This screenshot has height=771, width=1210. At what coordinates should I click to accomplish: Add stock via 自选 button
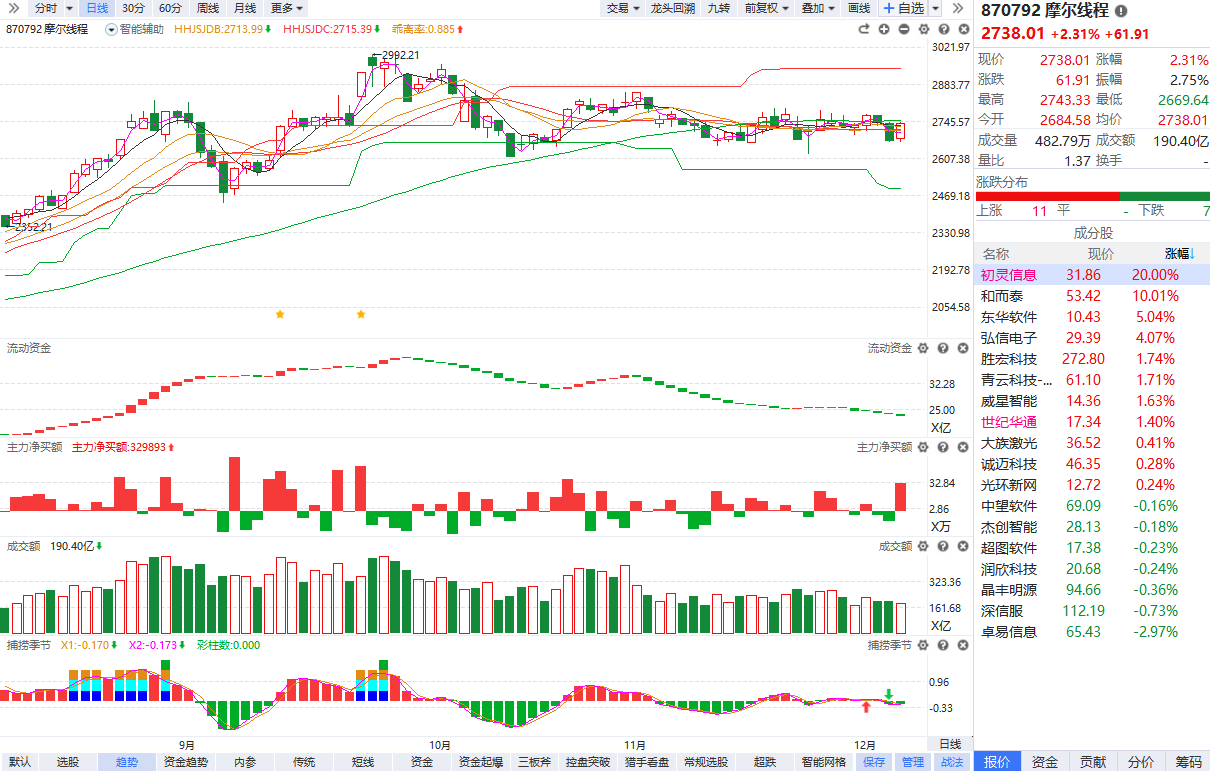pyautogui.click(x=904, y=8)
